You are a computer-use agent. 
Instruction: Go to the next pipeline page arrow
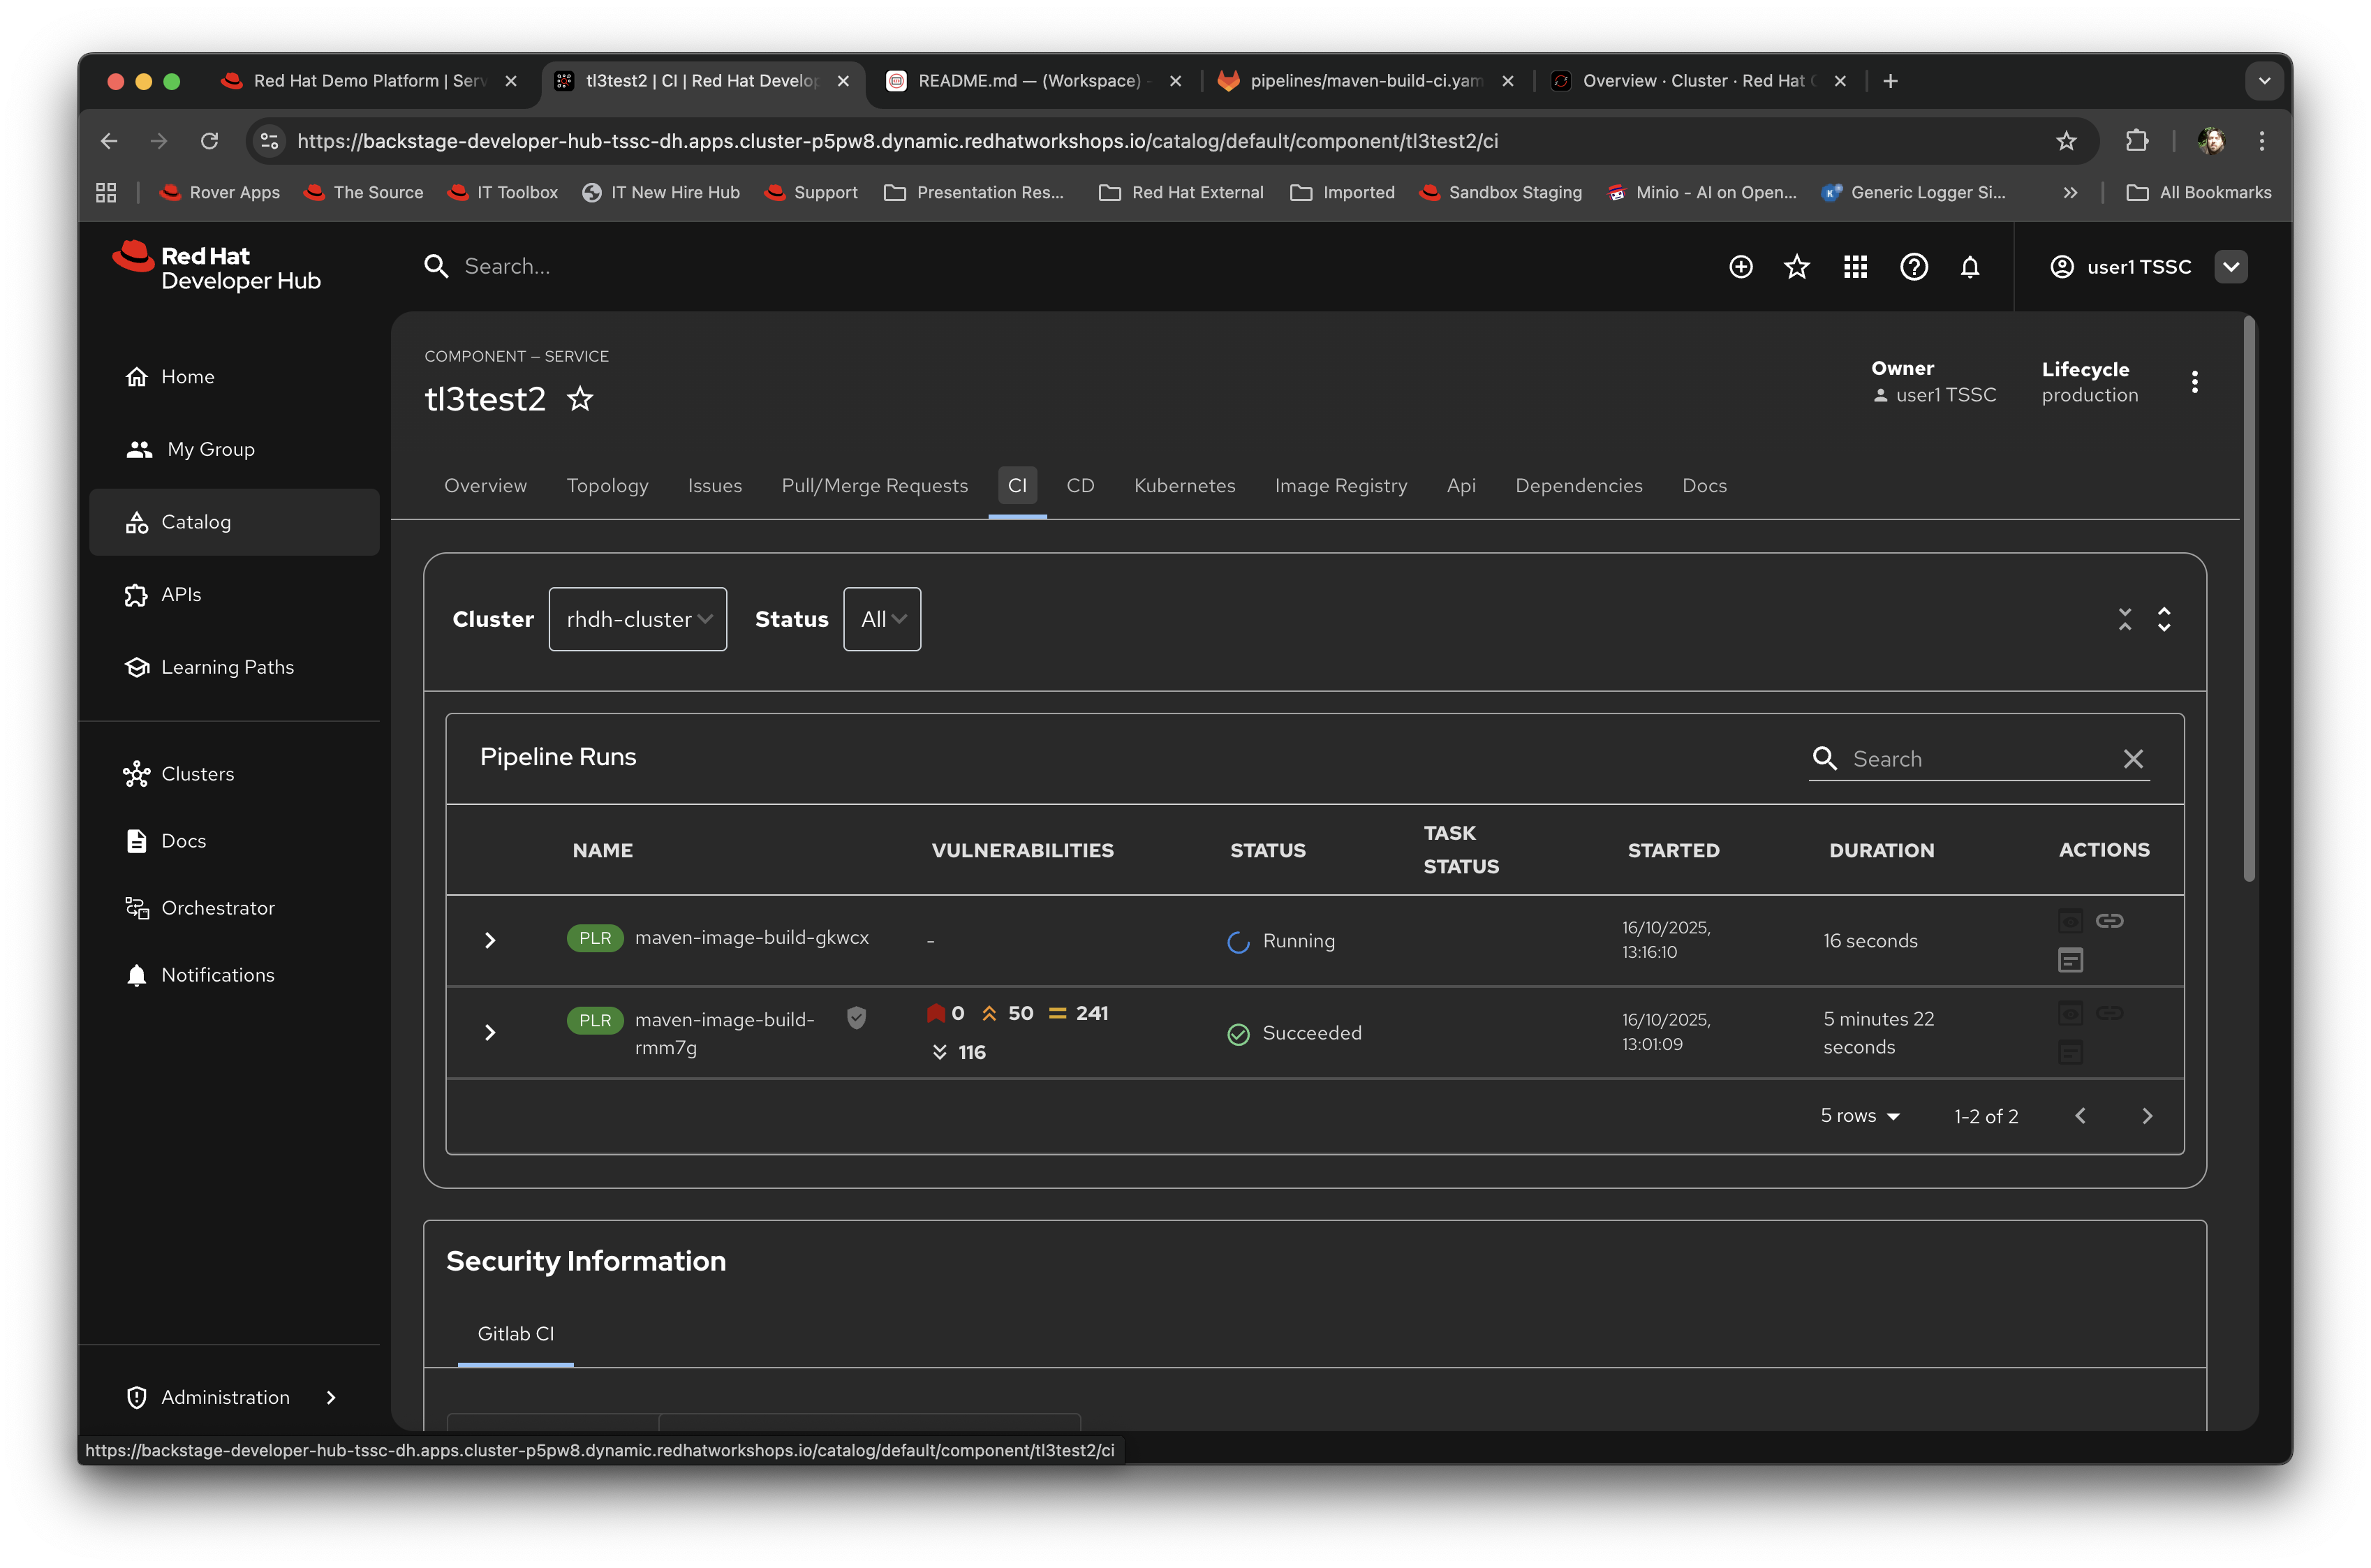tap(2147, 1115)
